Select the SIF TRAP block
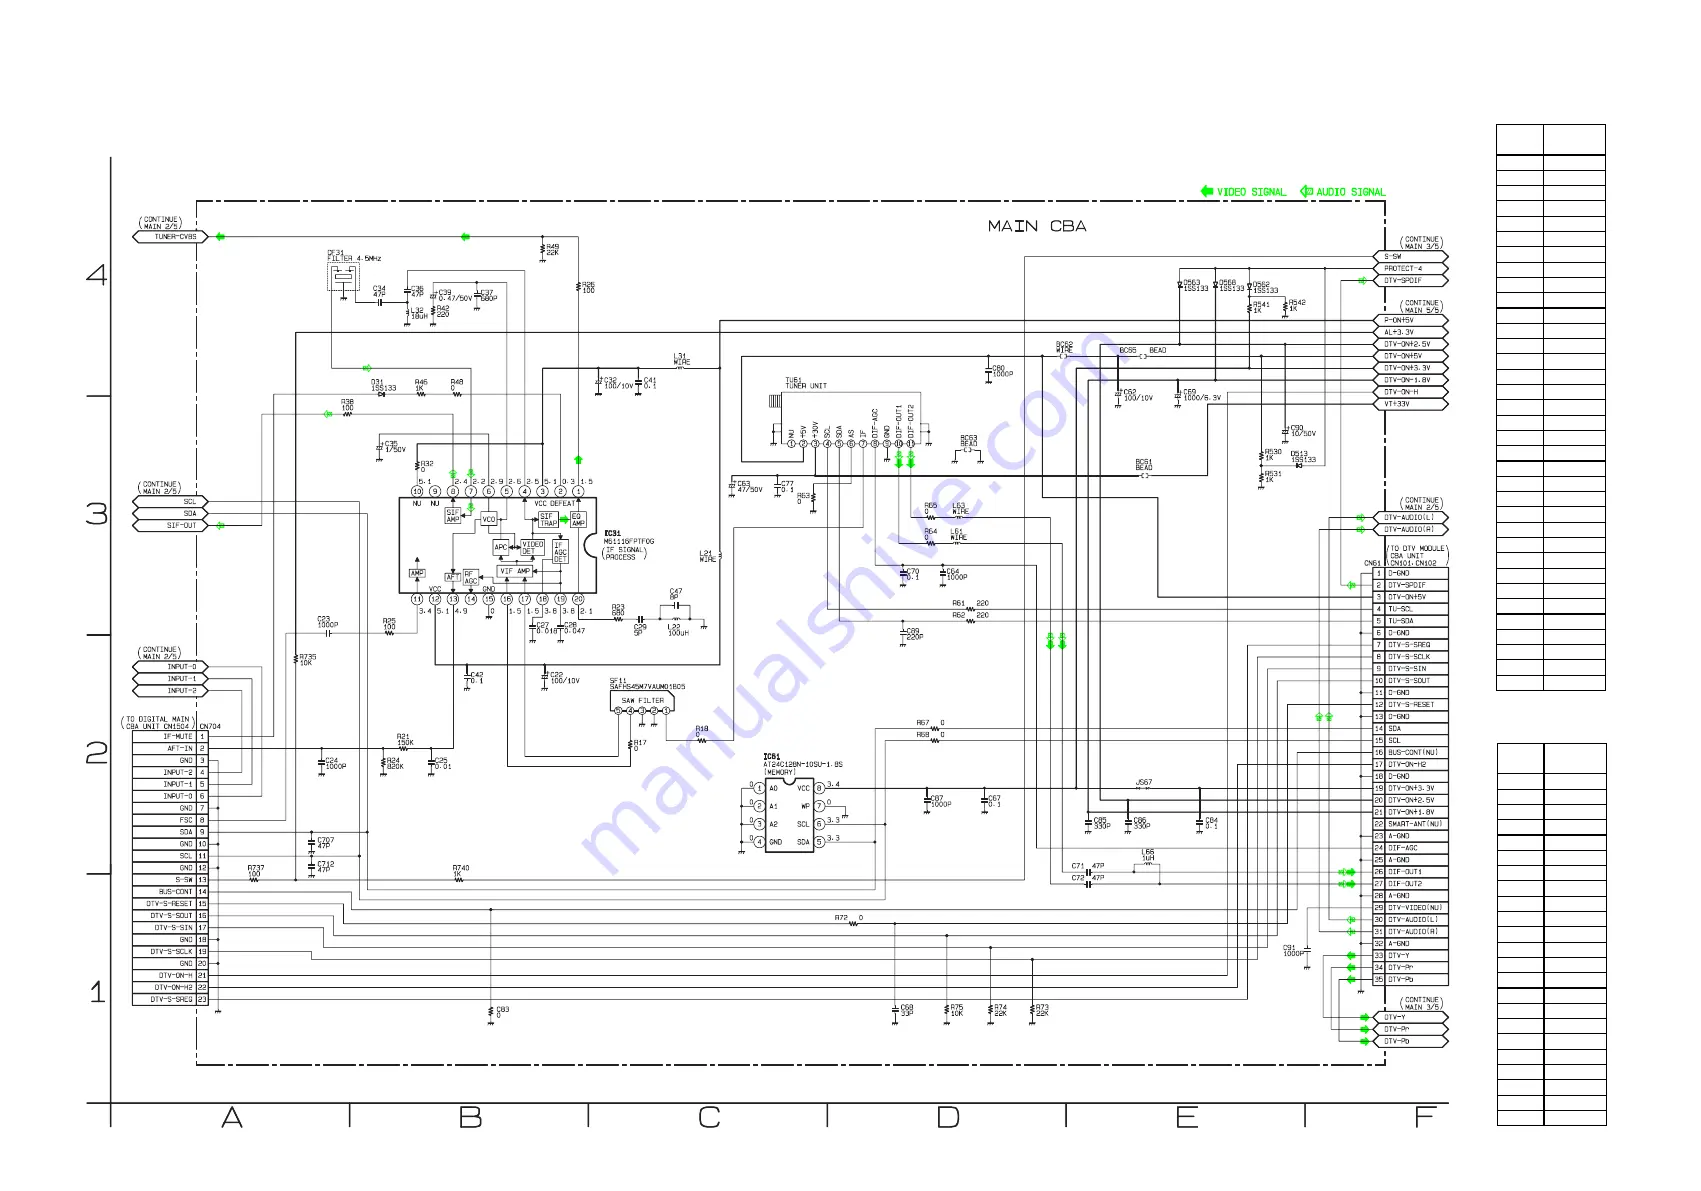Image resolution: width=1701 pixels, height=1191 pixels. pos(547,520)
